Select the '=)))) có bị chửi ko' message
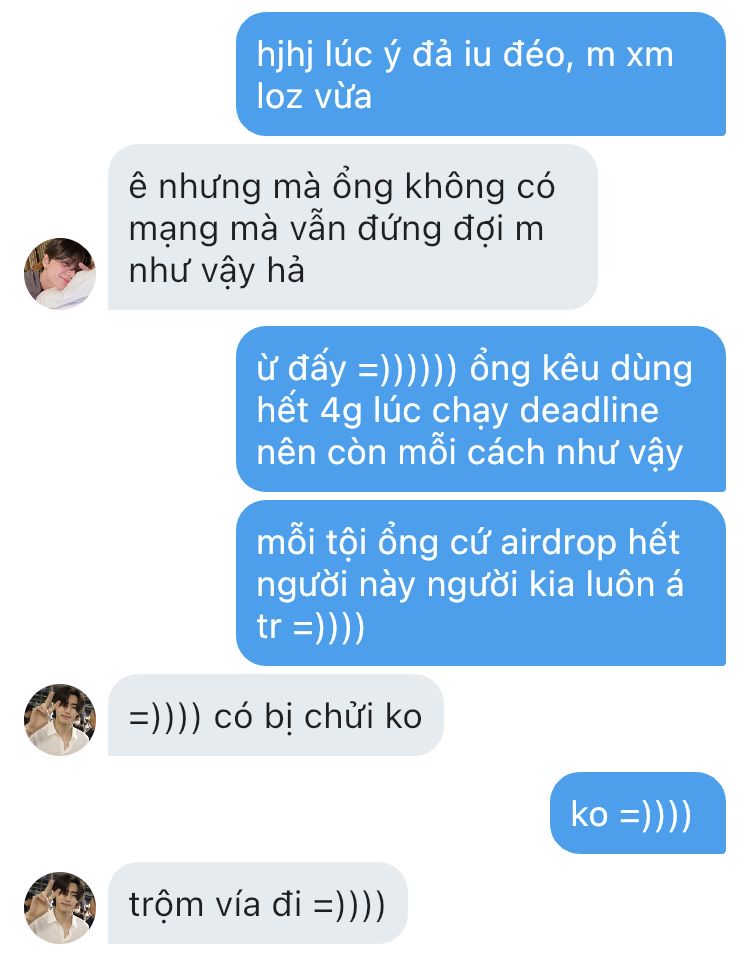Viewport: 750px width, 960px height. (276, 715)
